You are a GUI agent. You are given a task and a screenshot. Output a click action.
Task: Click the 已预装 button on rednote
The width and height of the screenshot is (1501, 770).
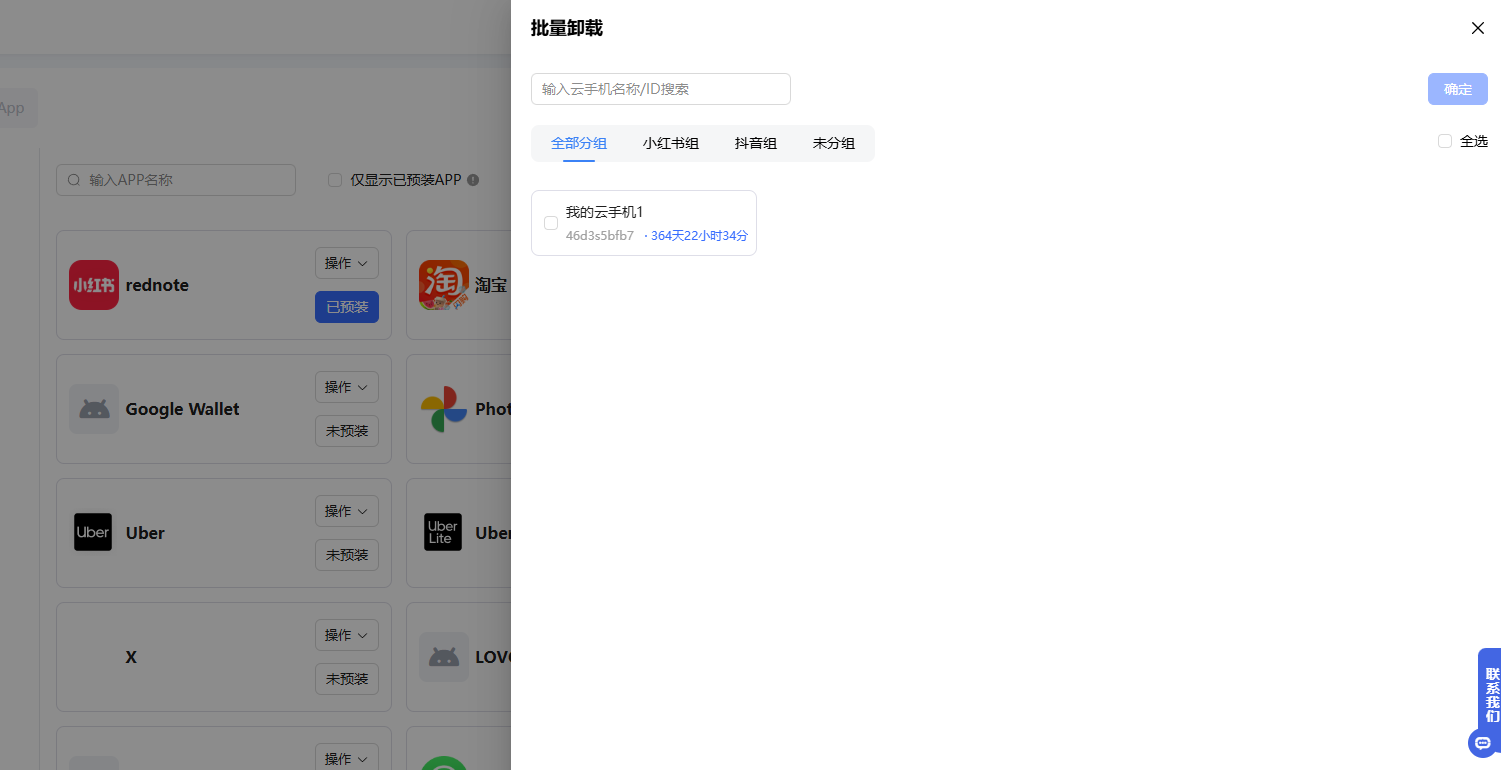pyautogui.click(x=347, y=307)
